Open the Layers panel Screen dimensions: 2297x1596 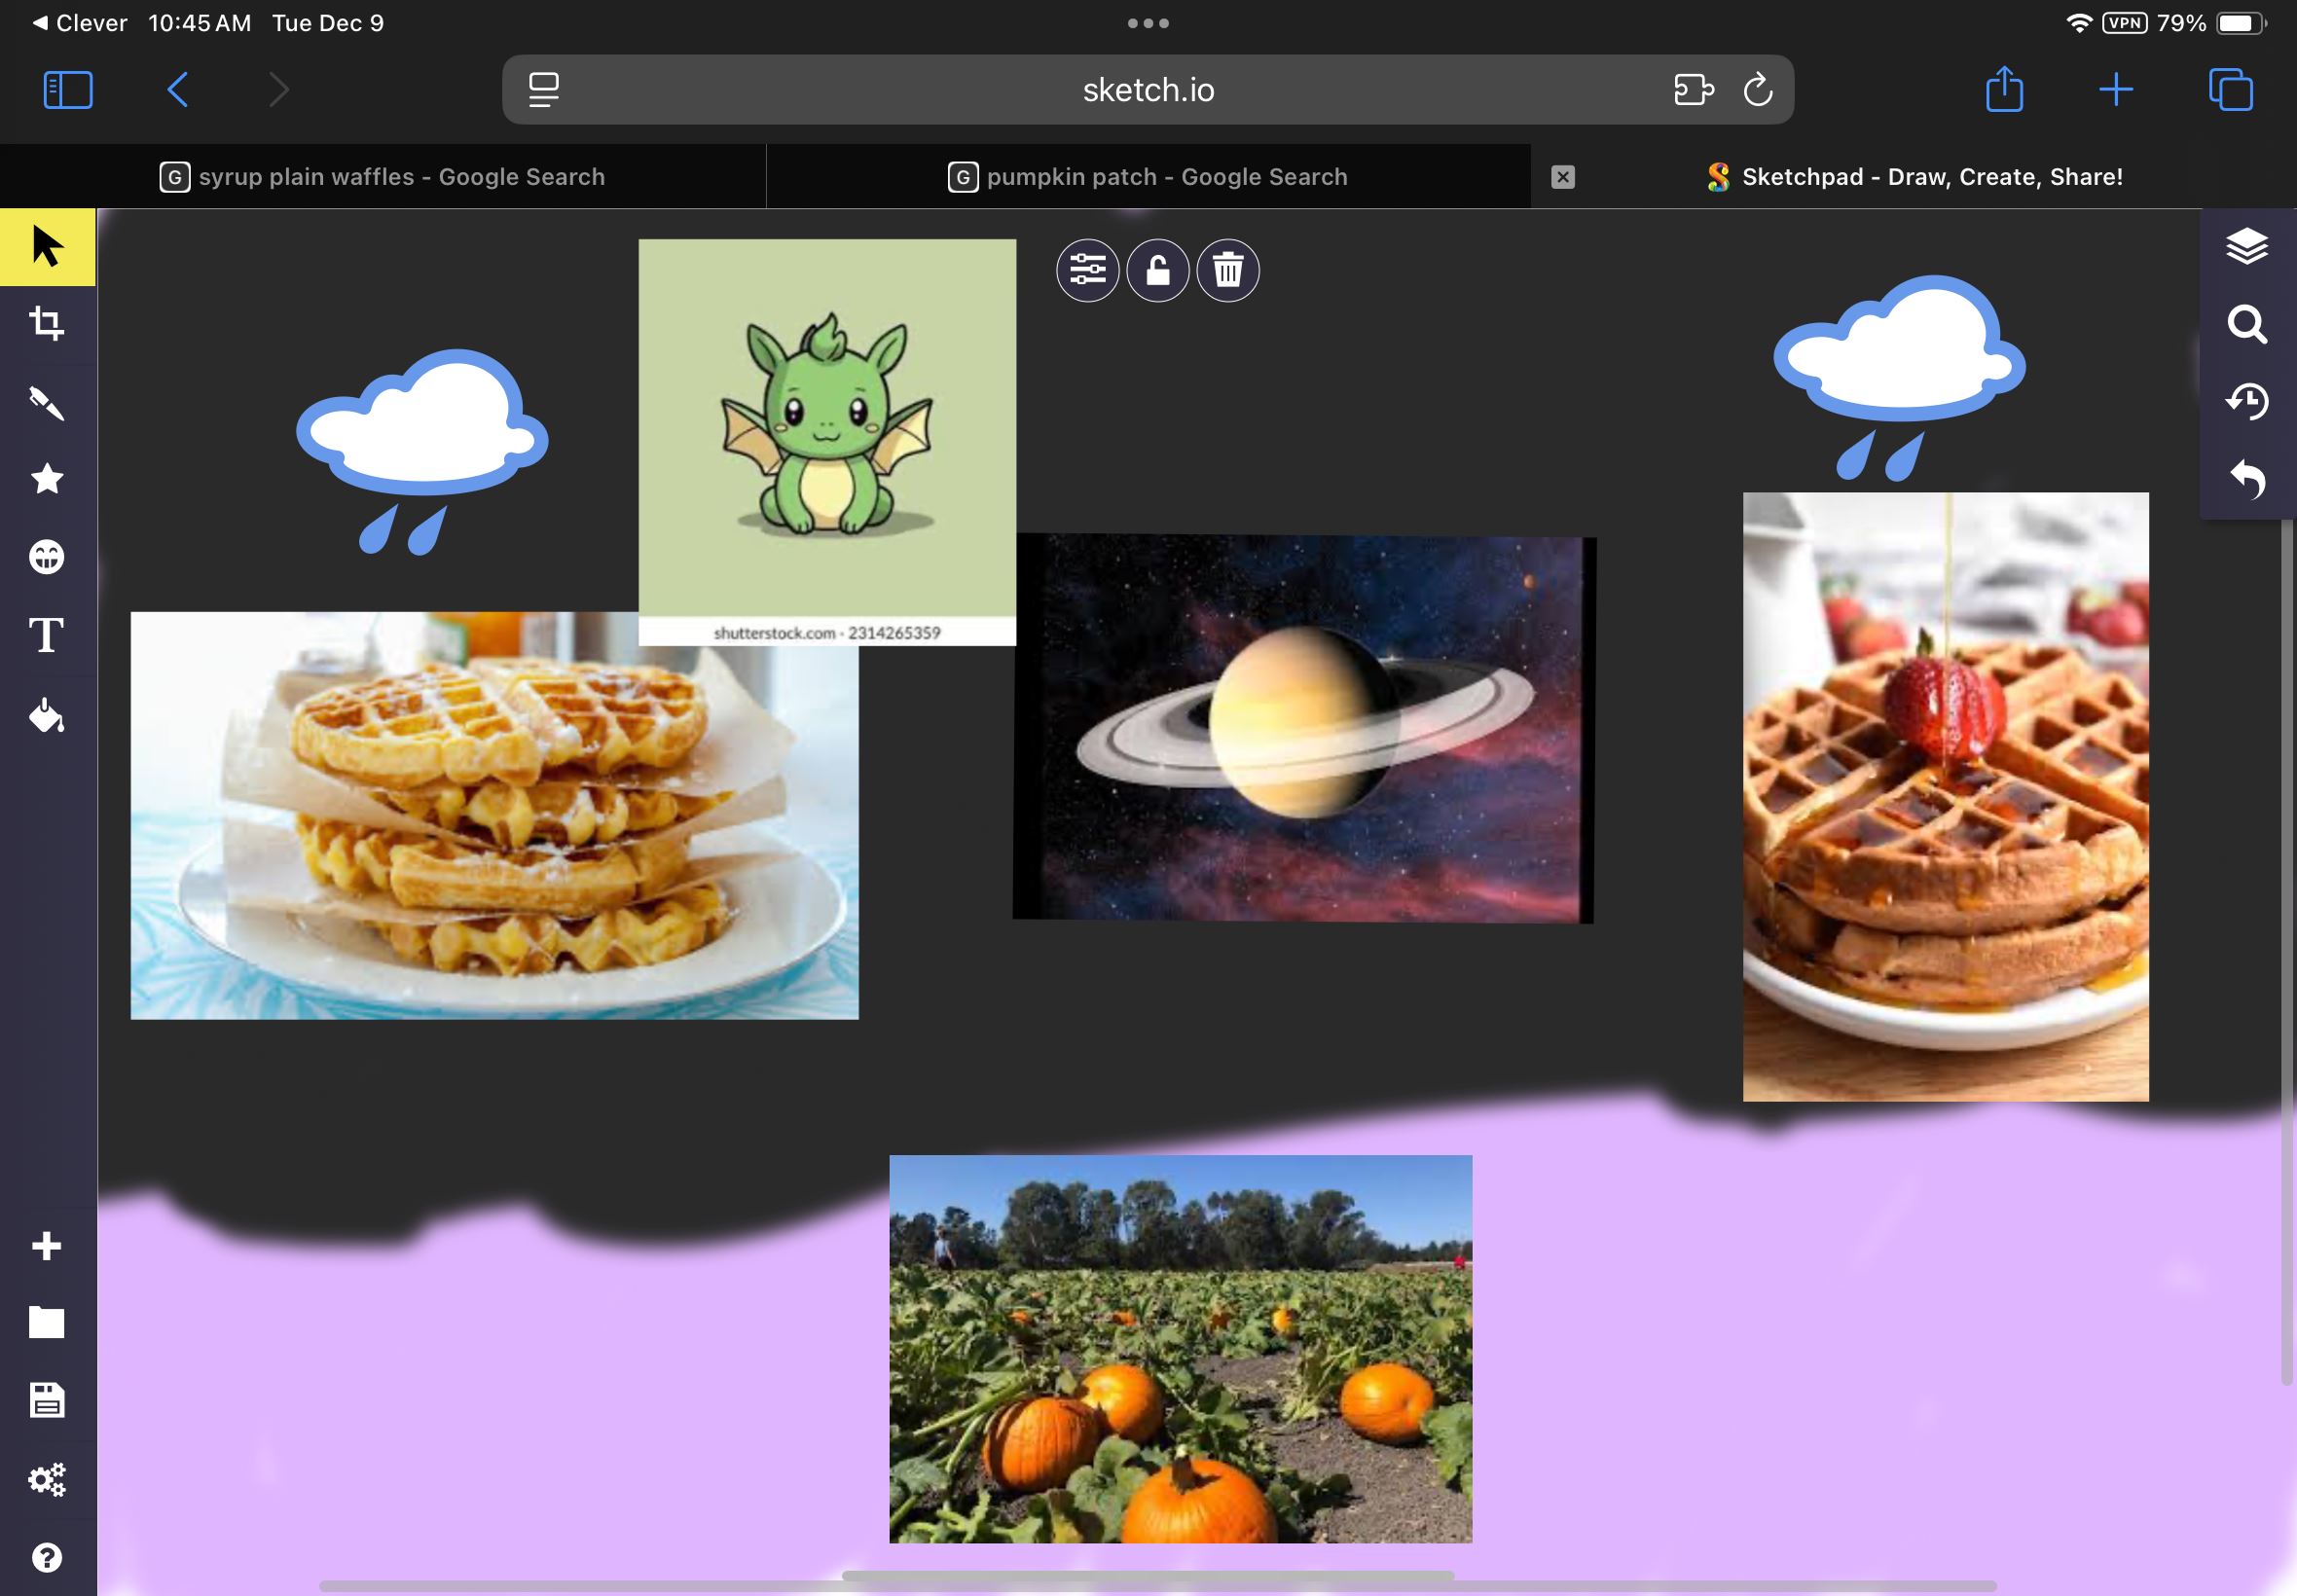click(x=2246, y=246)
